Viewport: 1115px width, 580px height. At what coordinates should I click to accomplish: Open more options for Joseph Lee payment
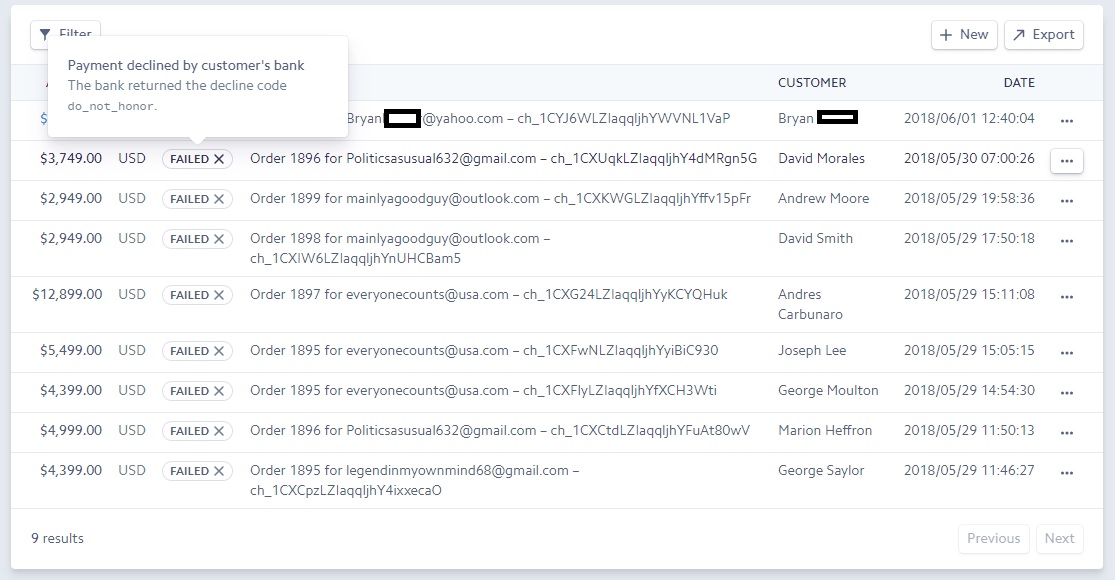click(x=1066, y=352)
